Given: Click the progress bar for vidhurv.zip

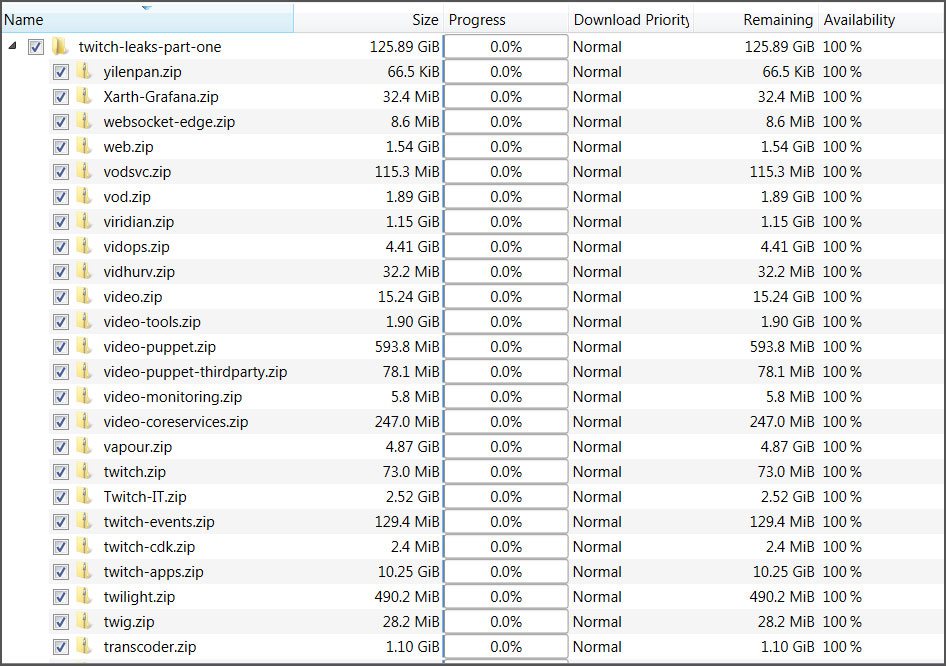Looking at the screenshot, I should pos(506,271).
